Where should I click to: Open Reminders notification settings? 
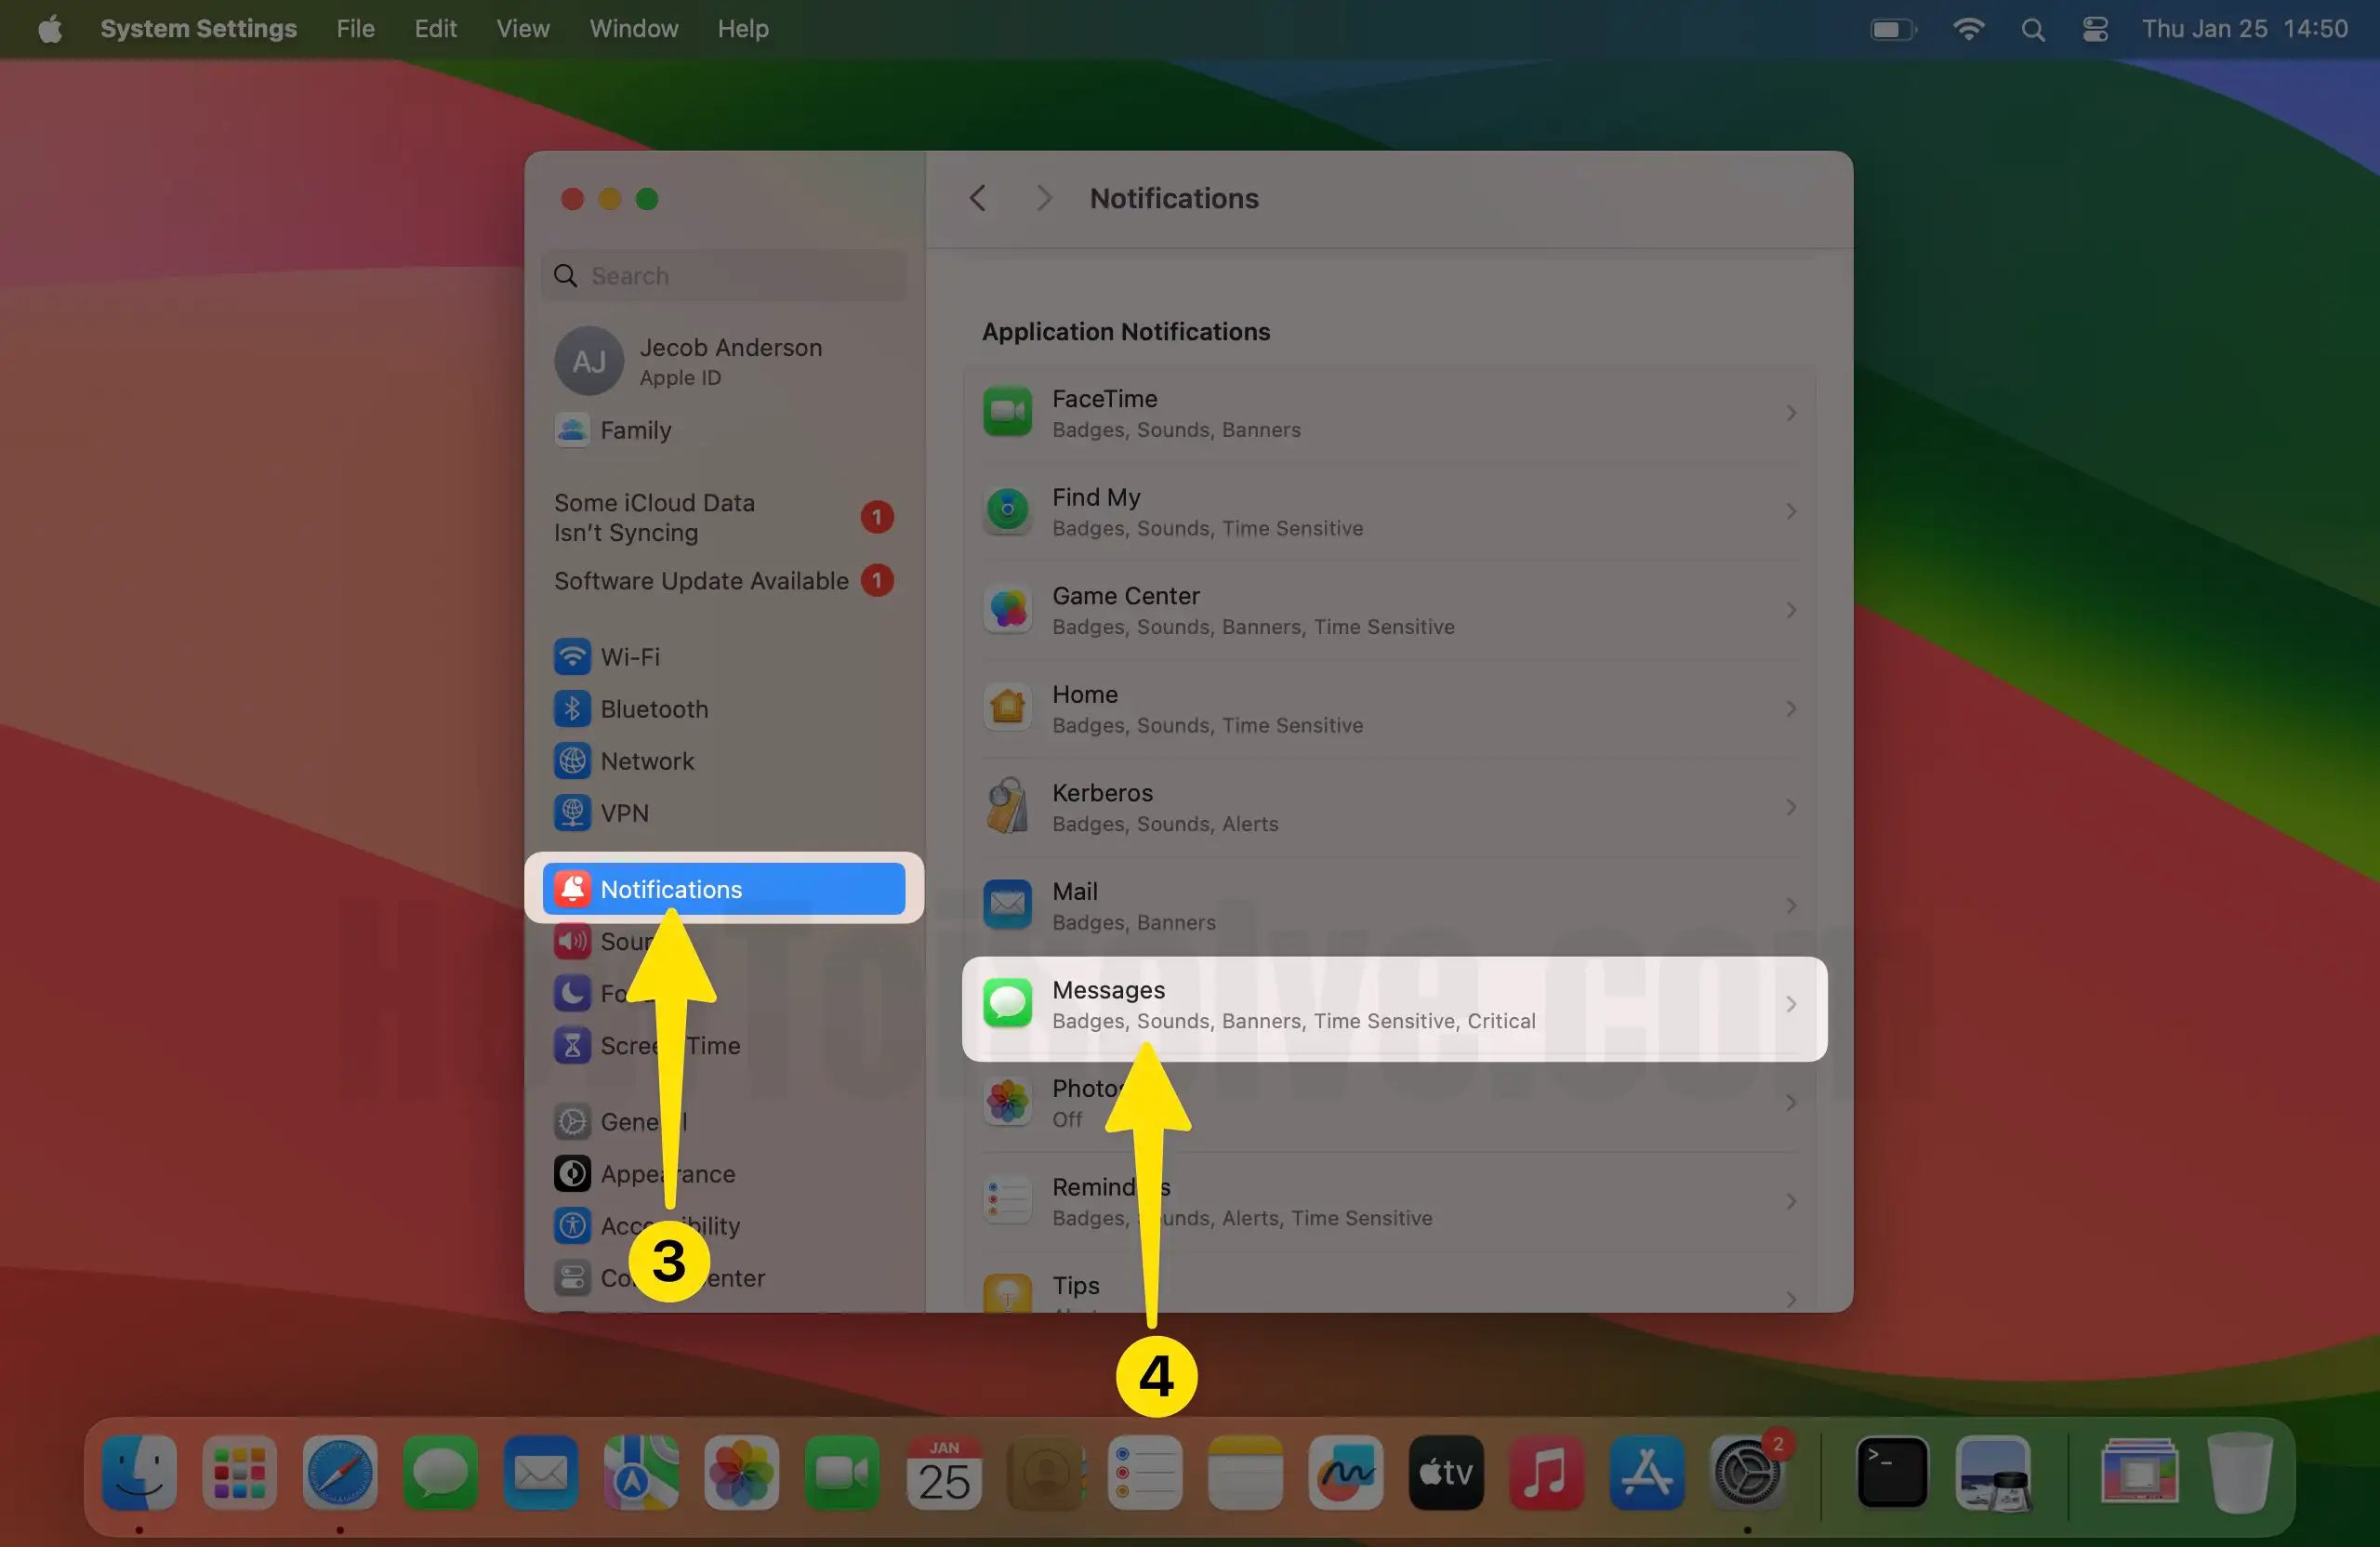[x=1388, y=1201]
